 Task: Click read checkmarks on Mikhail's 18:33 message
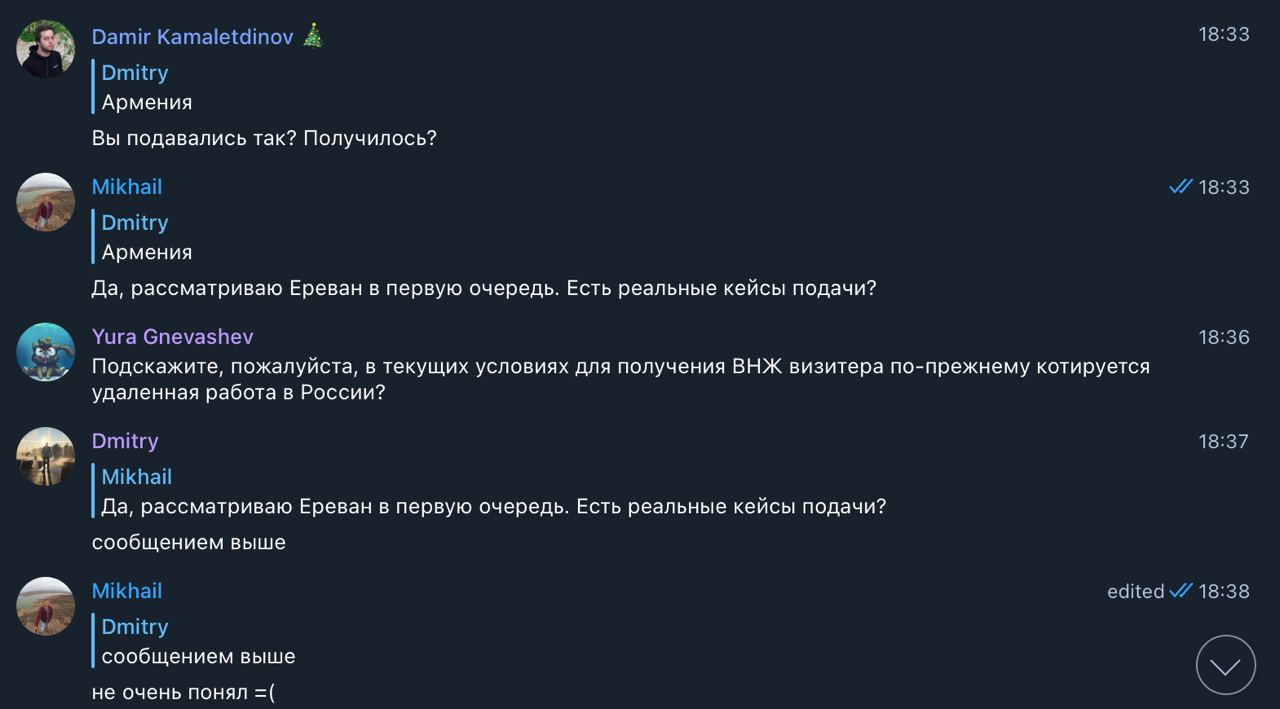(1181, 187)
